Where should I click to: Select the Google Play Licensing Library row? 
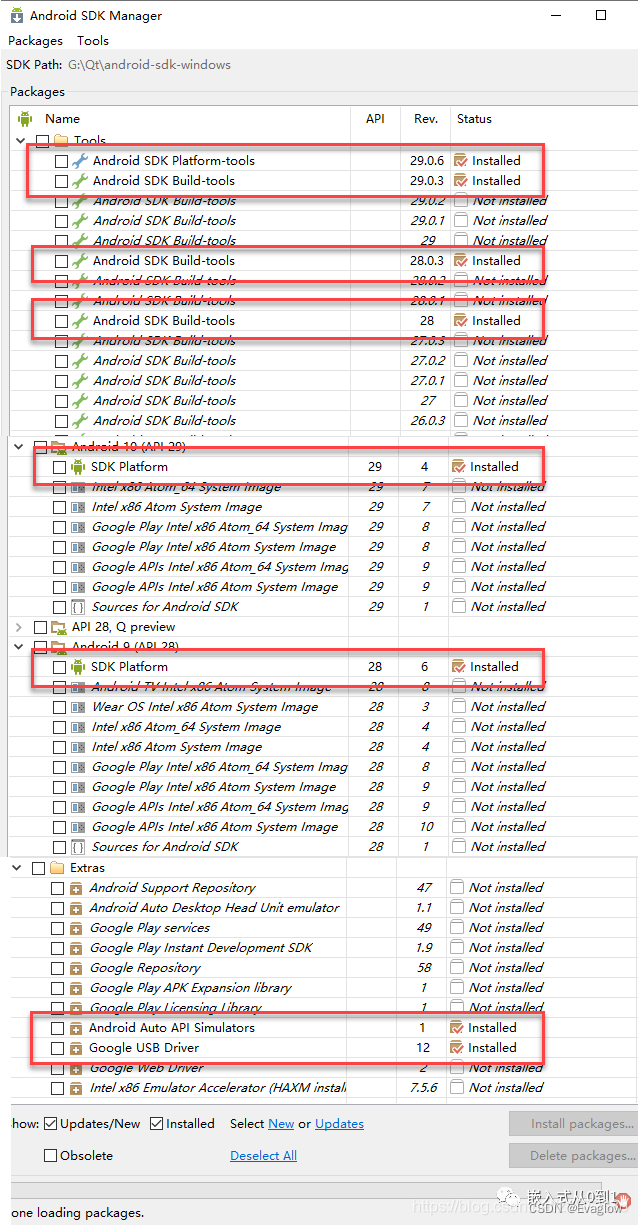pos(323,1008)
